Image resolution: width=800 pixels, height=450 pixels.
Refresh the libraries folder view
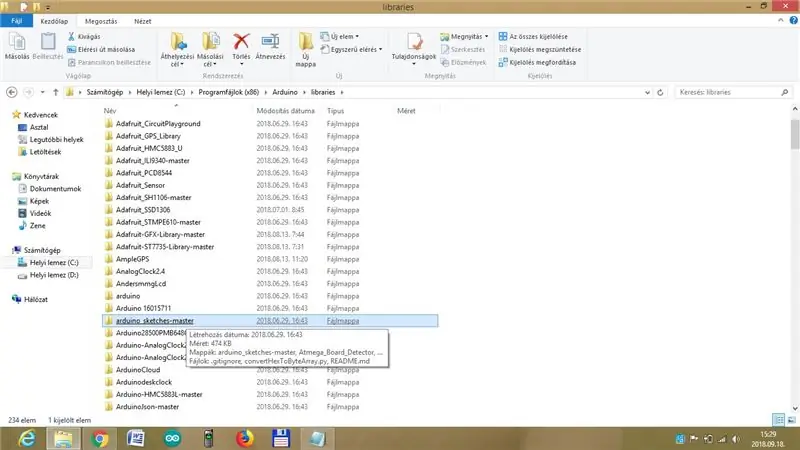[660, 92]
